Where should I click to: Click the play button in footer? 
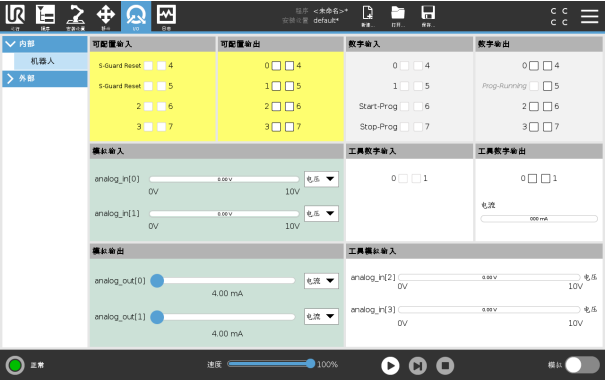(x=390, y=366)
